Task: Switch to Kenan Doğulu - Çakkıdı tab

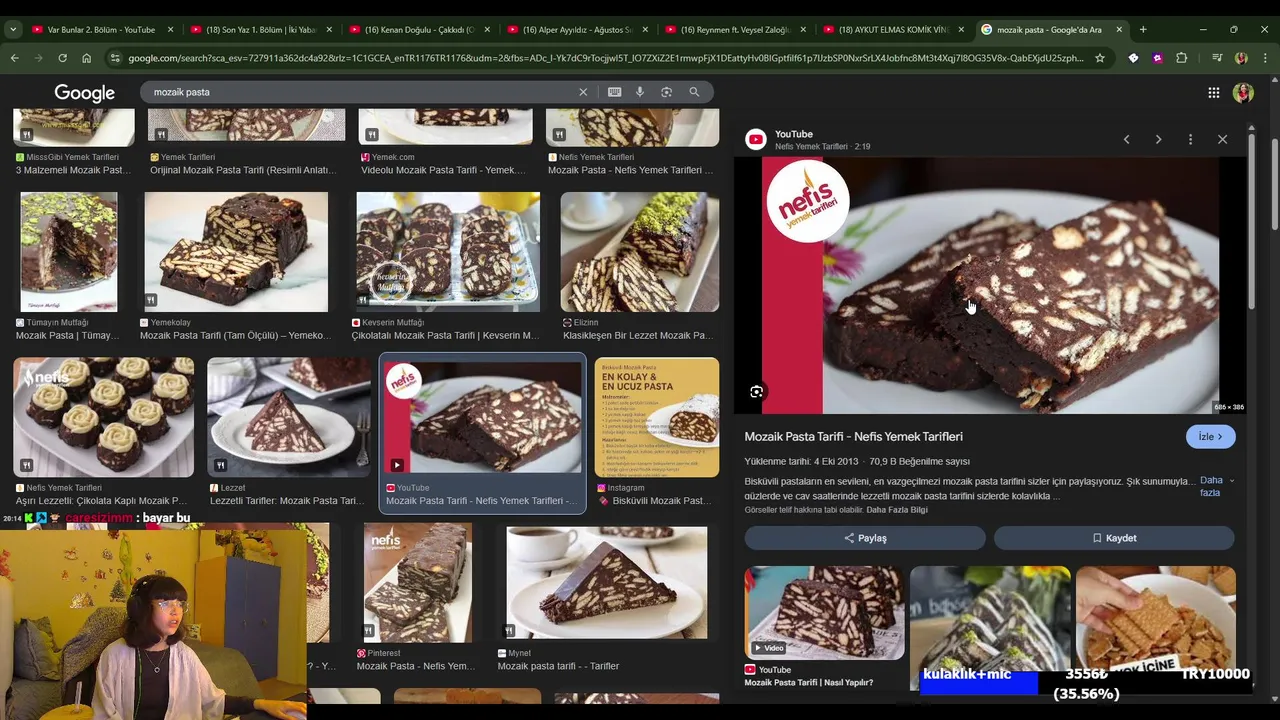Action: coord(419,30)
